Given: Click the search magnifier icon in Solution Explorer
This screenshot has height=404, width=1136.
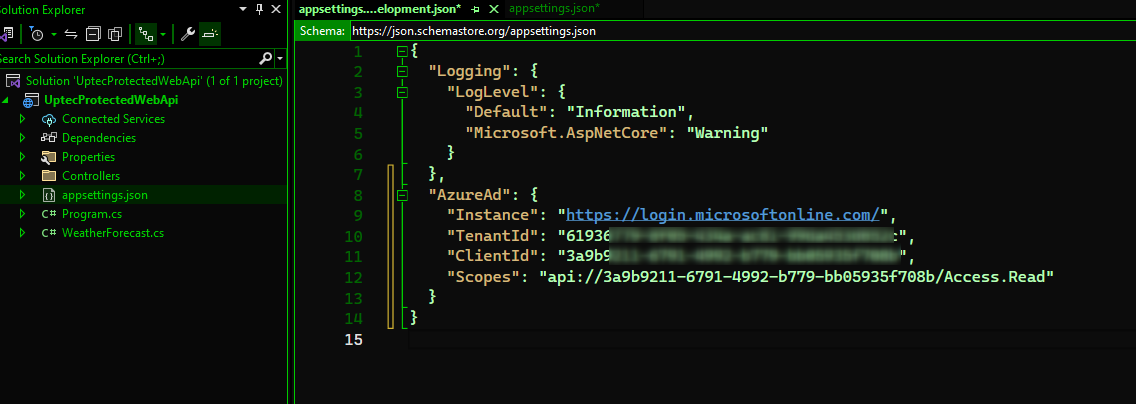Looking at the screenshot, I should coord(265,58).
